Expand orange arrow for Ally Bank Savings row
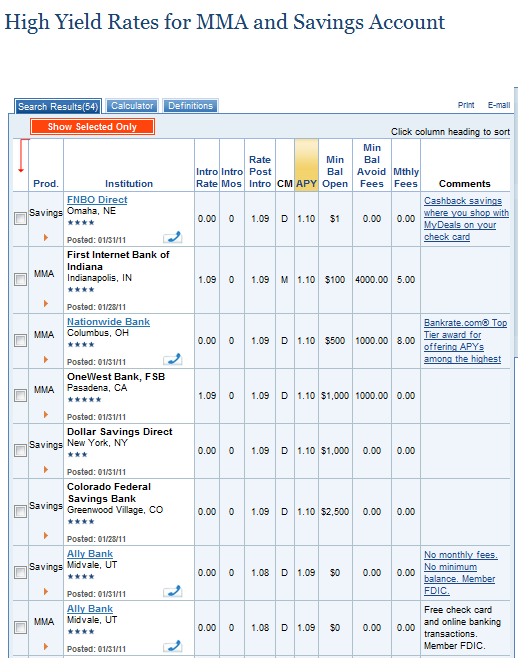Image resolution: width=518 pixels, height=658 pixels. click(x=46, y=592)
